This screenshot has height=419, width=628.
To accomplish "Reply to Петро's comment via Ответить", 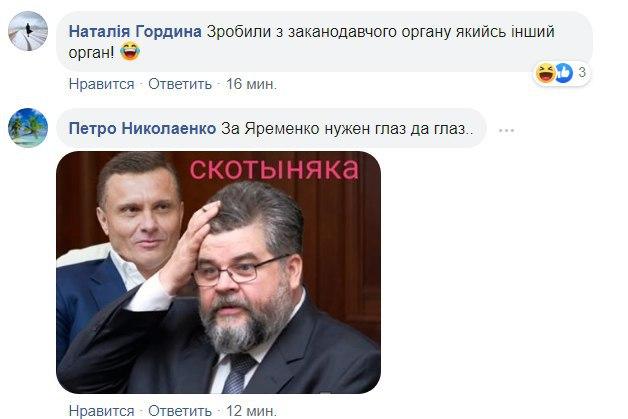I will pyautogui.click(x=180, y=411).
